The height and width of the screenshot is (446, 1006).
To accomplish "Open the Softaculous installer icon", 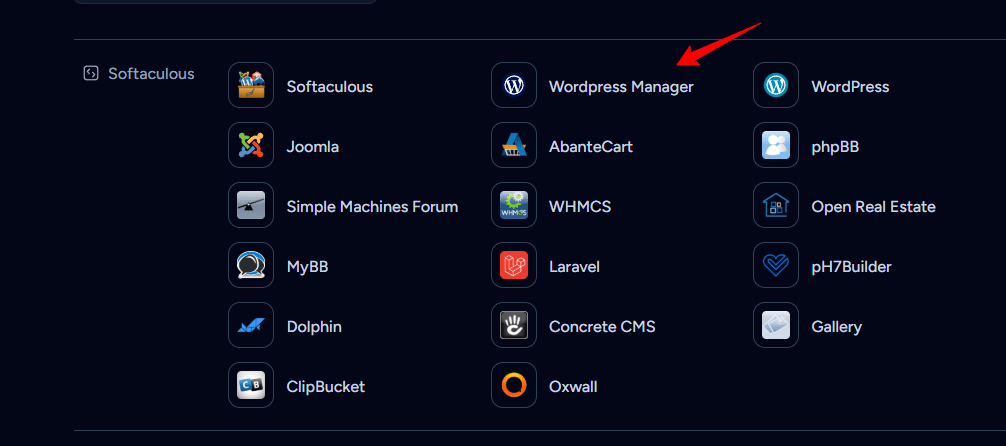I will tap(251, 86).
